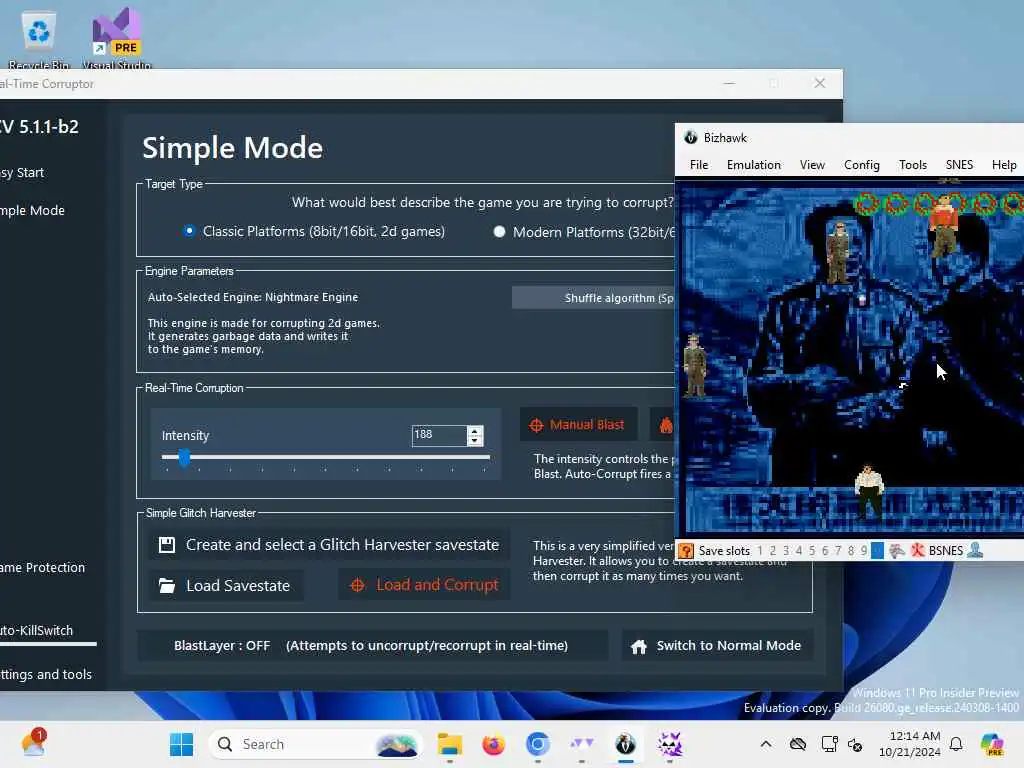Image resolution: width=1024 pixels, height=768 pixels.
Task: Select Modern Platforms radio button
Action: 500,232
